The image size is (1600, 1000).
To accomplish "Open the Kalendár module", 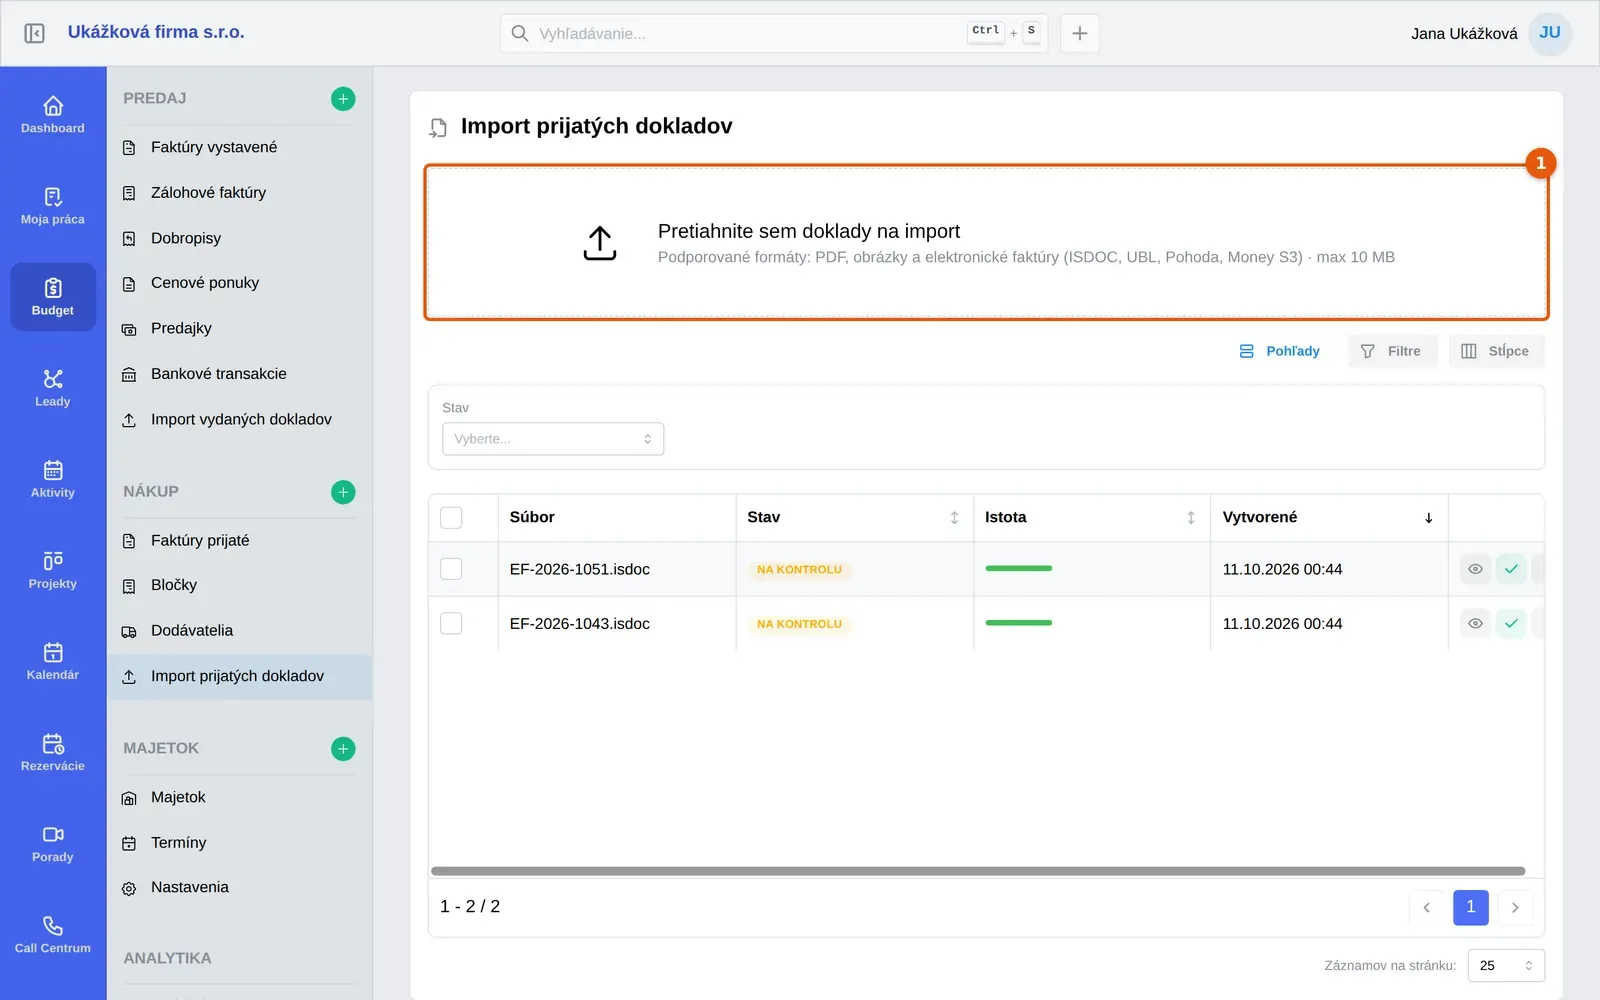I will 53,661.
